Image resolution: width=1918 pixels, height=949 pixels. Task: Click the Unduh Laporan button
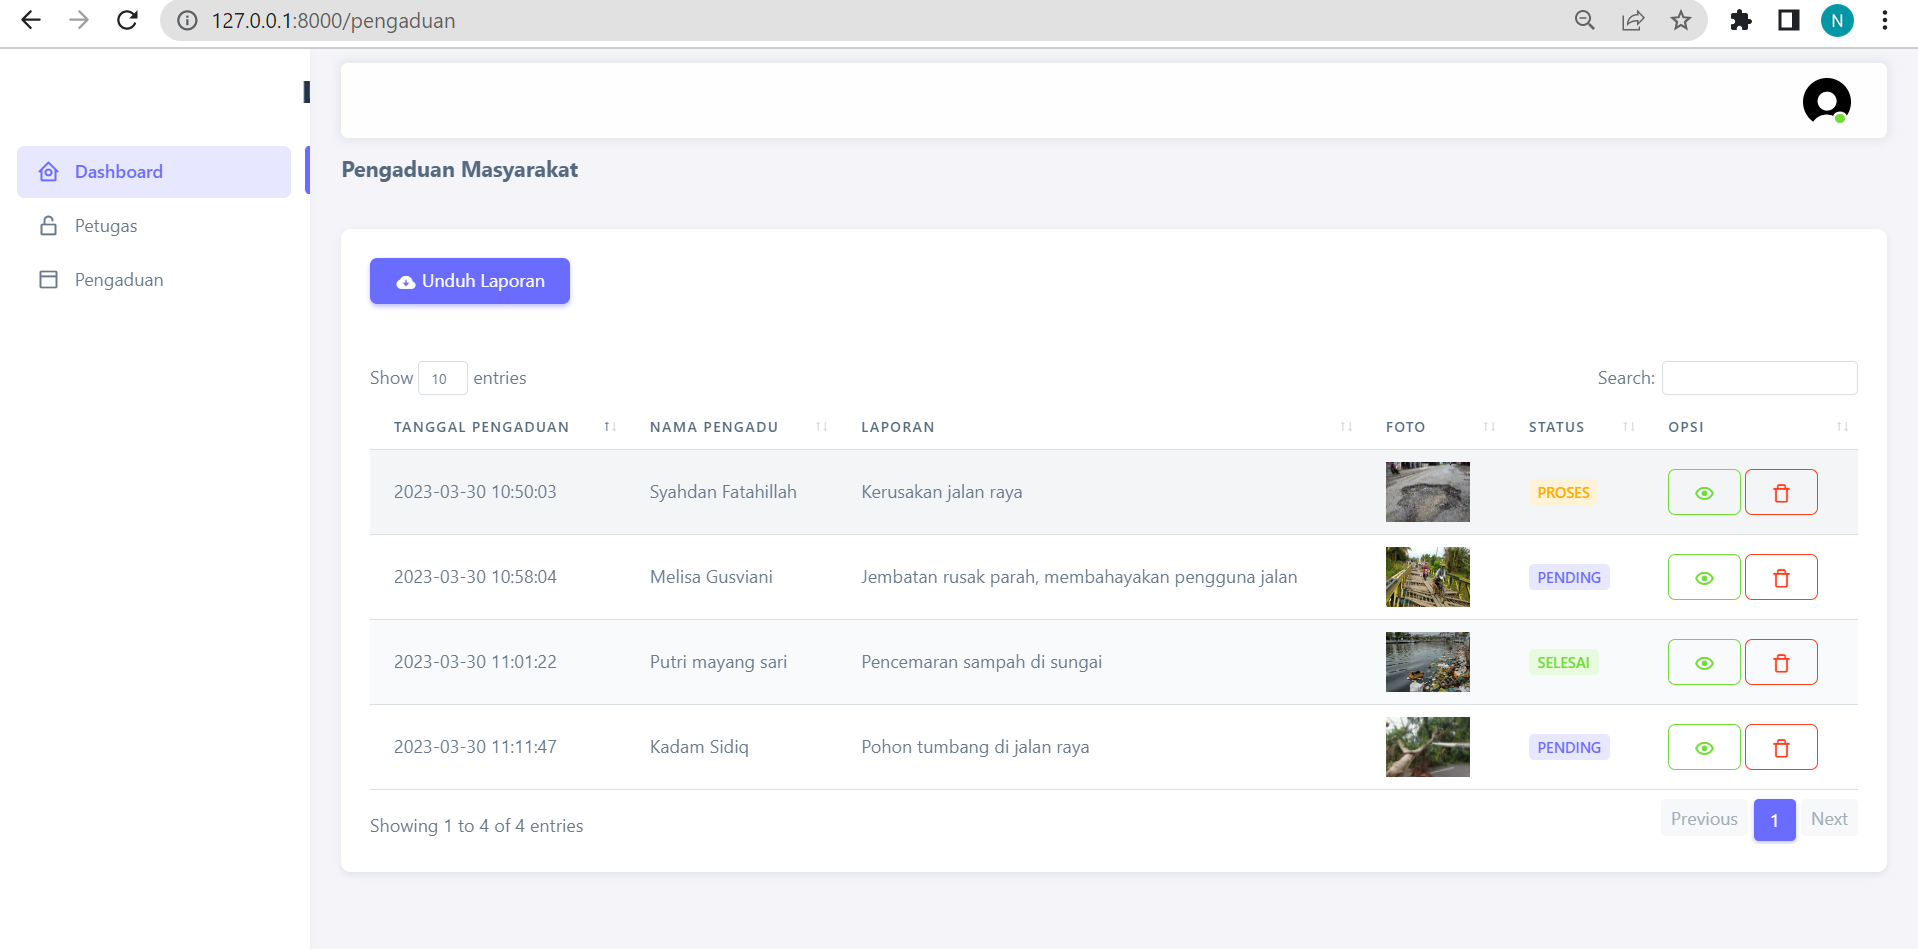click(x=470, y=281)
